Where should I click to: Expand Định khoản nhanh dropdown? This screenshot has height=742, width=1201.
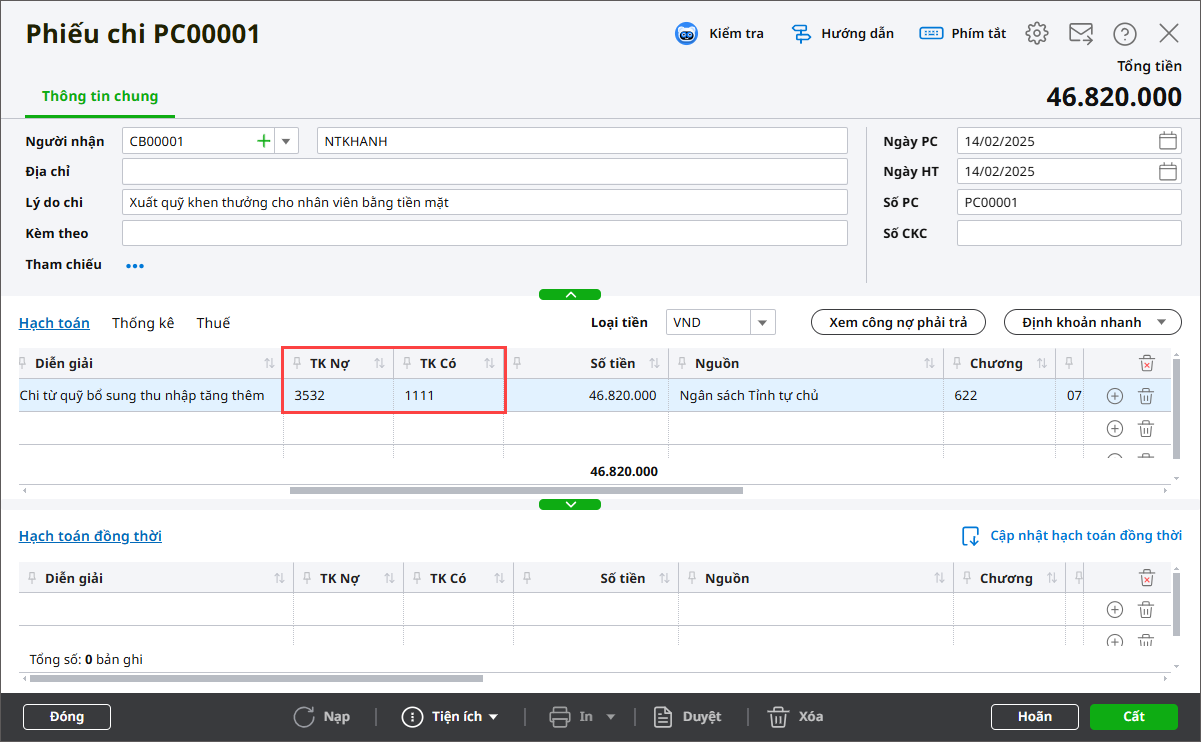1161,322
